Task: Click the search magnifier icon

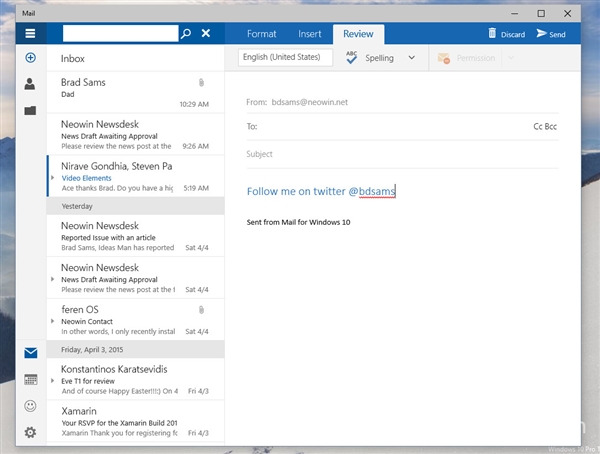Action: (186, 33)
